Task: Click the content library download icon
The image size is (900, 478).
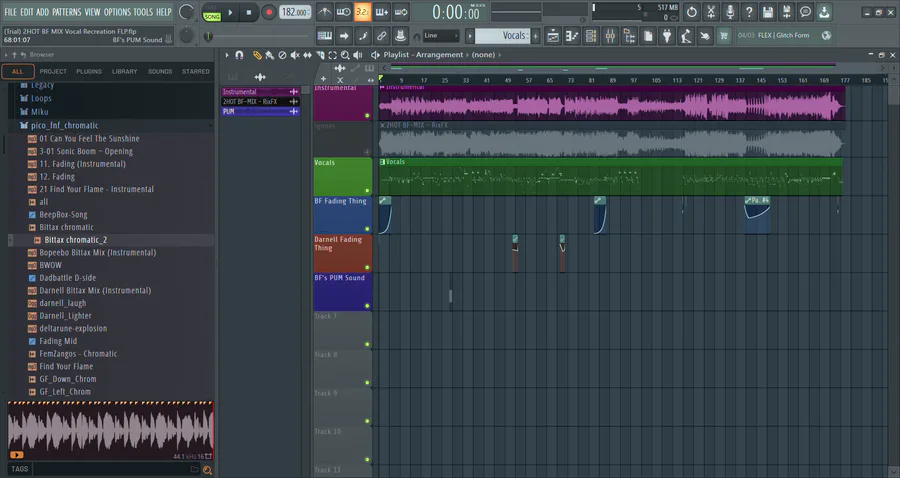Action: coord(824,12)
